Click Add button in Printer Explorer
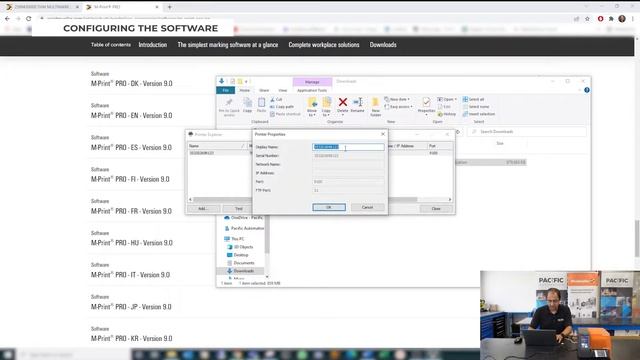640x360 pixels. (203, 209)
